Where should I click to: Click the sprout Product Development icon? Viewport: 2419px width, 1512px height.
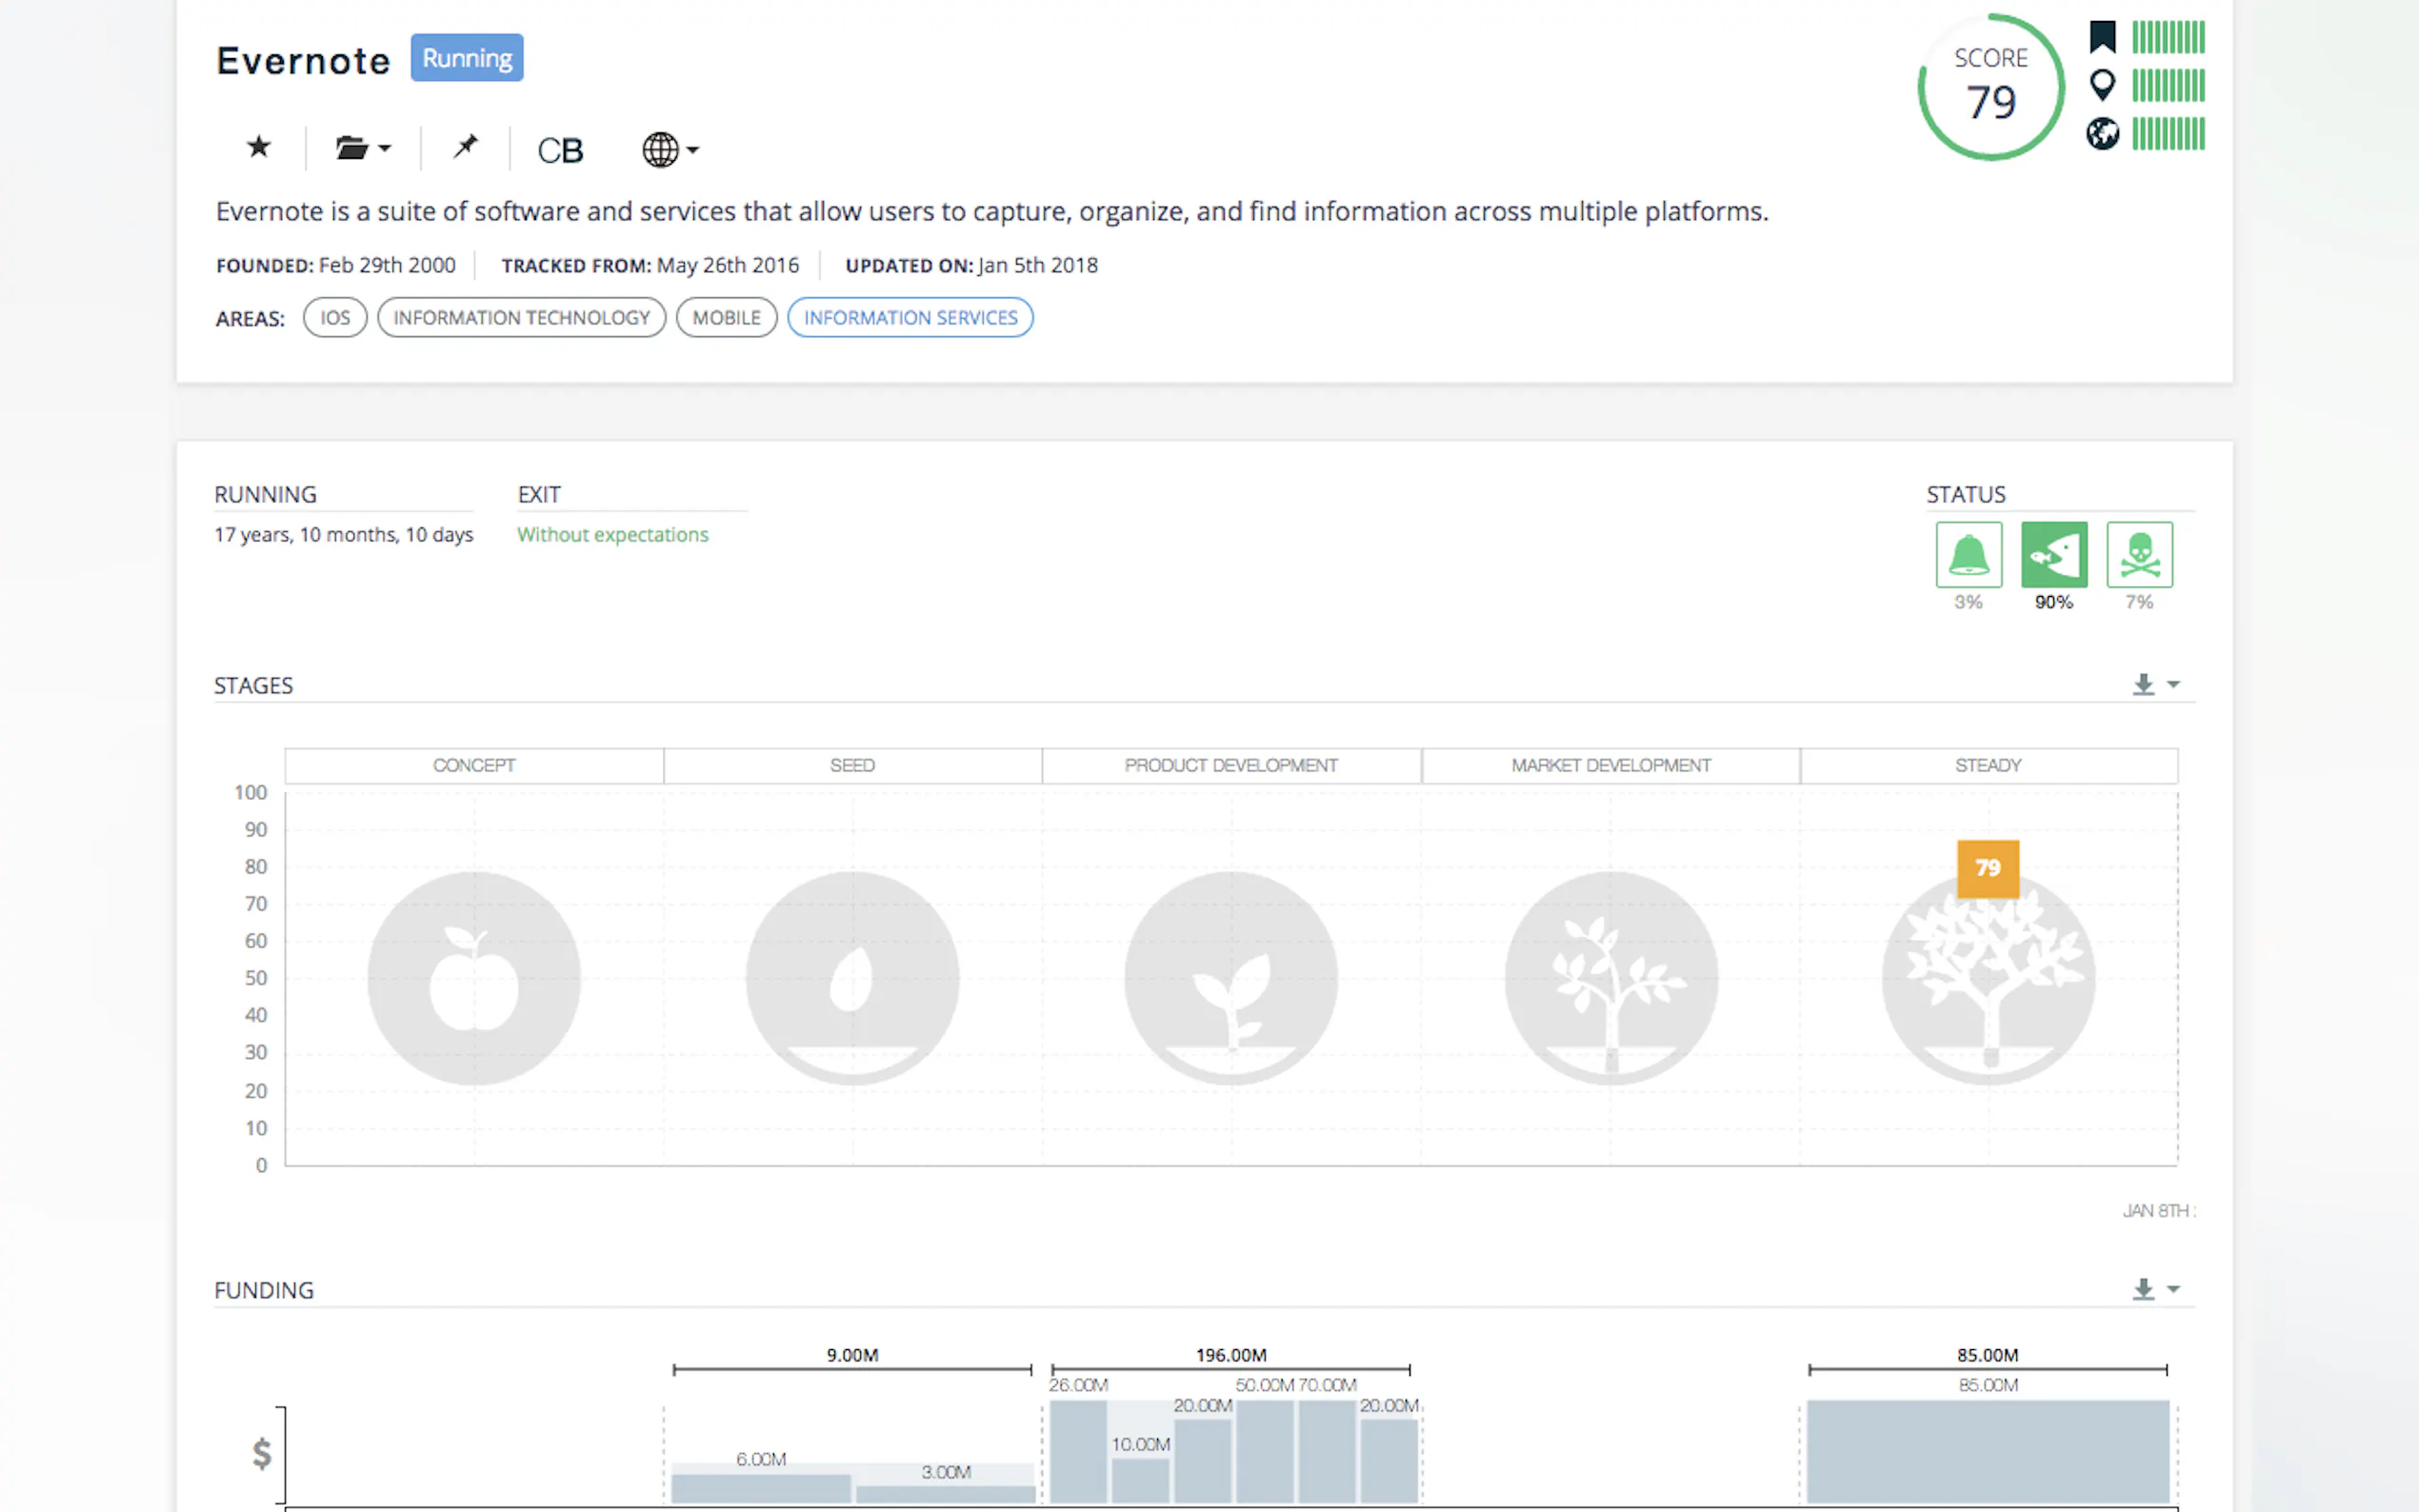tap(1231, 978)
